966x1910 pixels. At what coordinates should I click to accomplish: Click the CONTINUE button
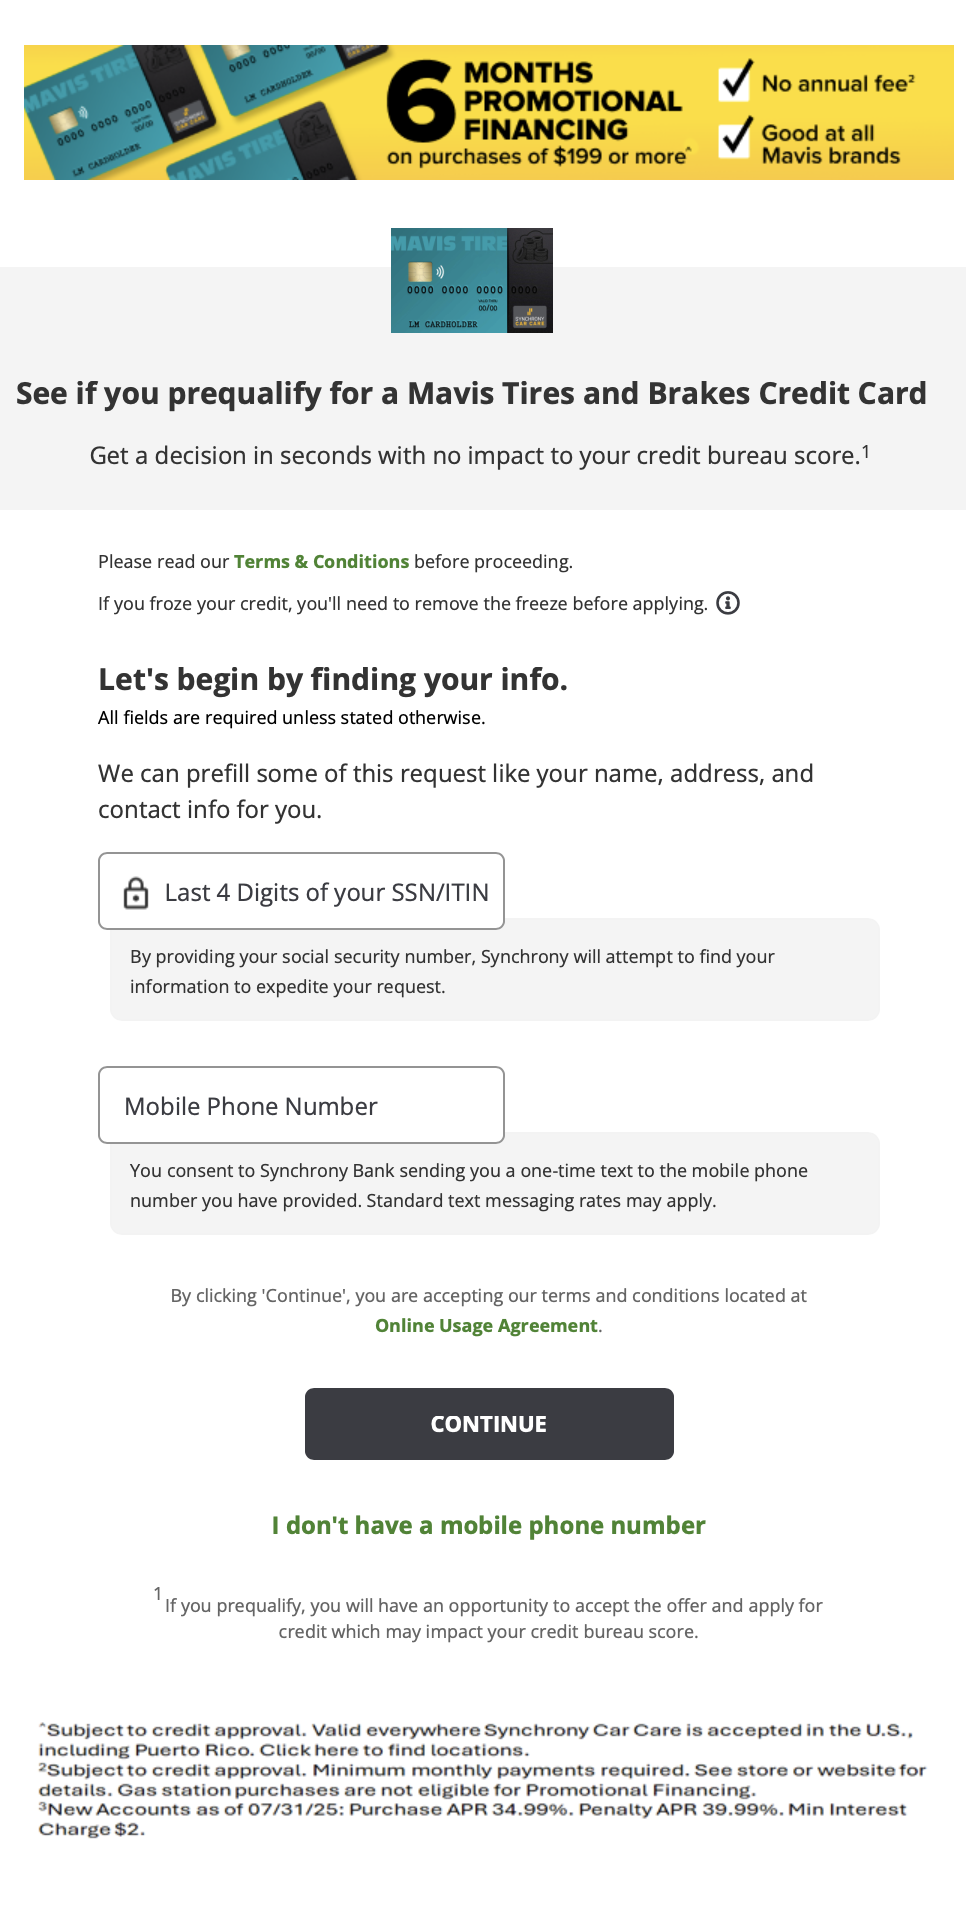[489, 1424]
